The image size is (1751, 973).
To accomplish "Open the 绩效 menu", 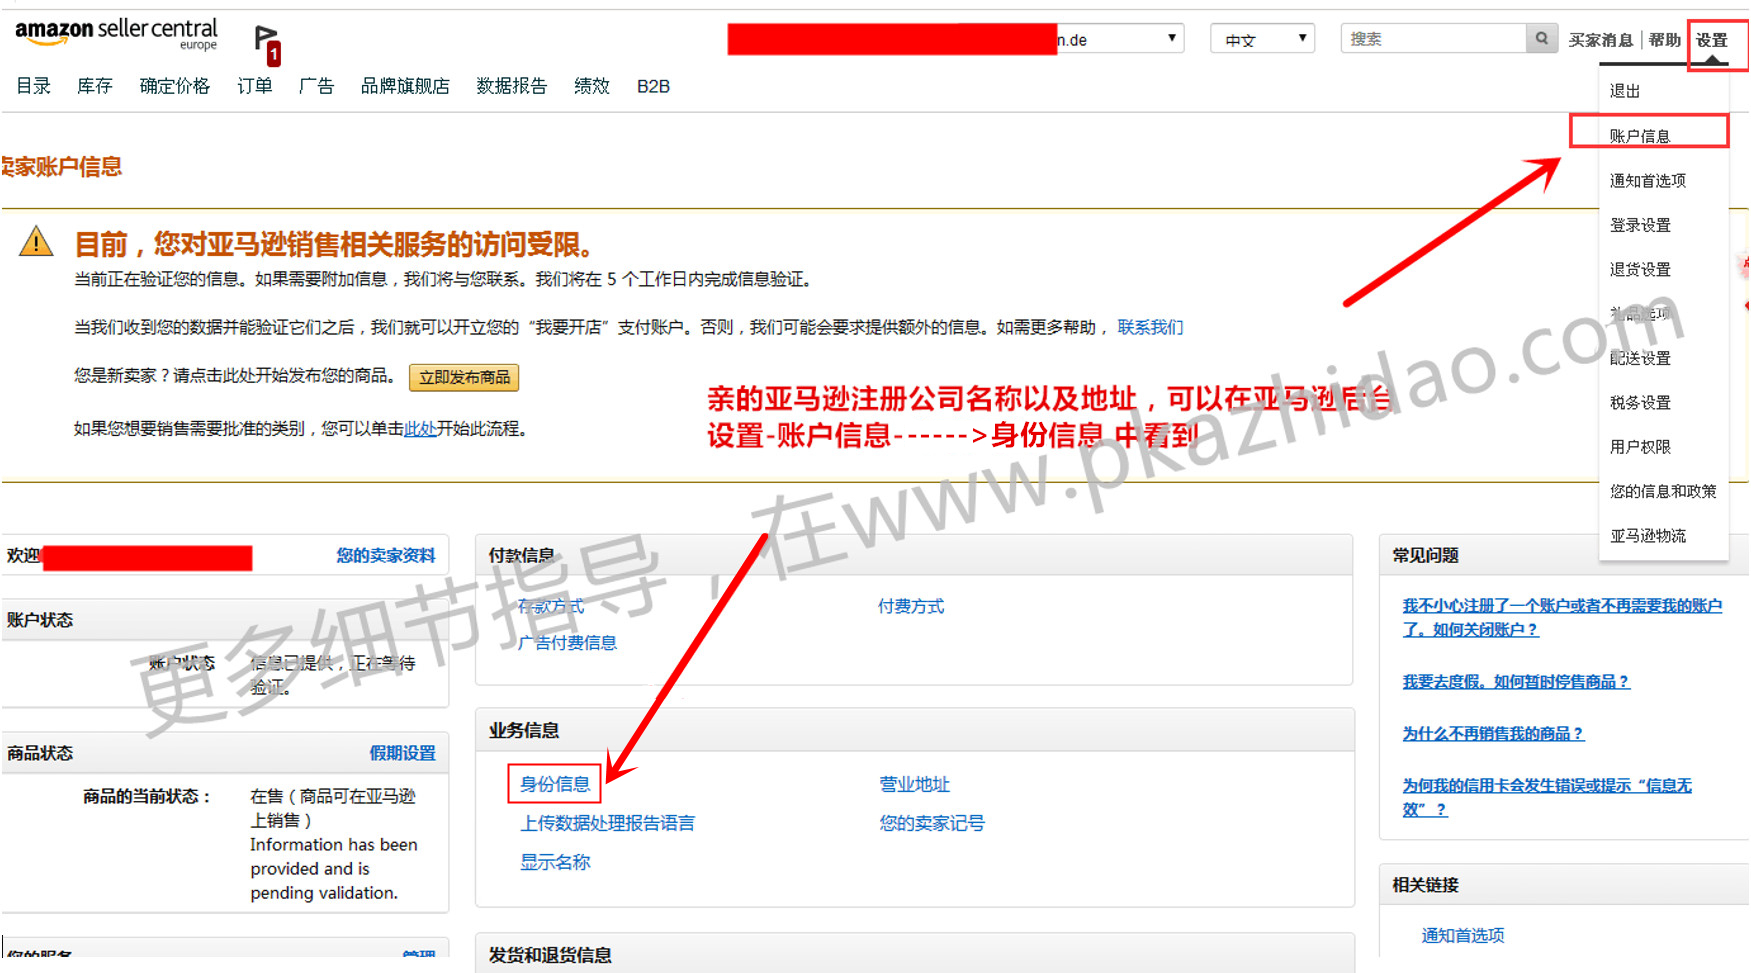I will click(x=592, y=86).
